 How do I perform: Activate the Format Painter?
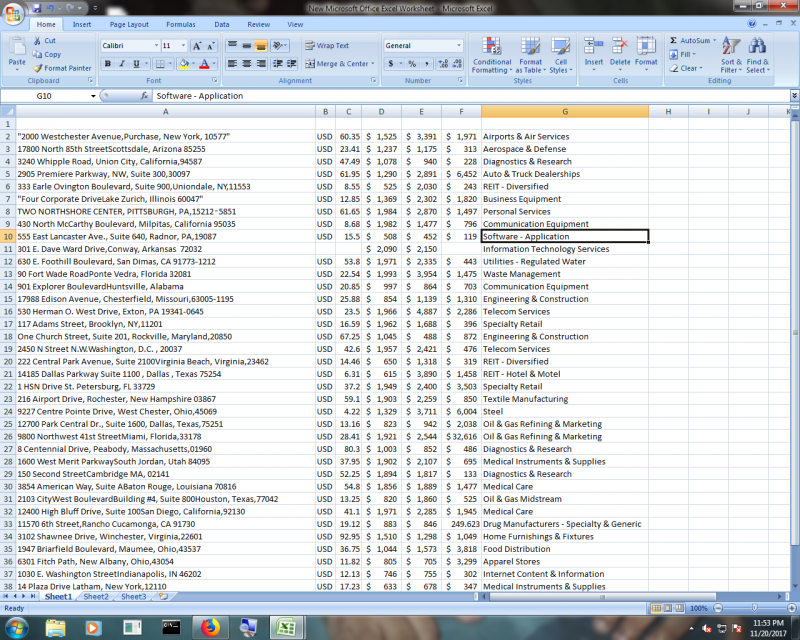(x=62, y=68)
